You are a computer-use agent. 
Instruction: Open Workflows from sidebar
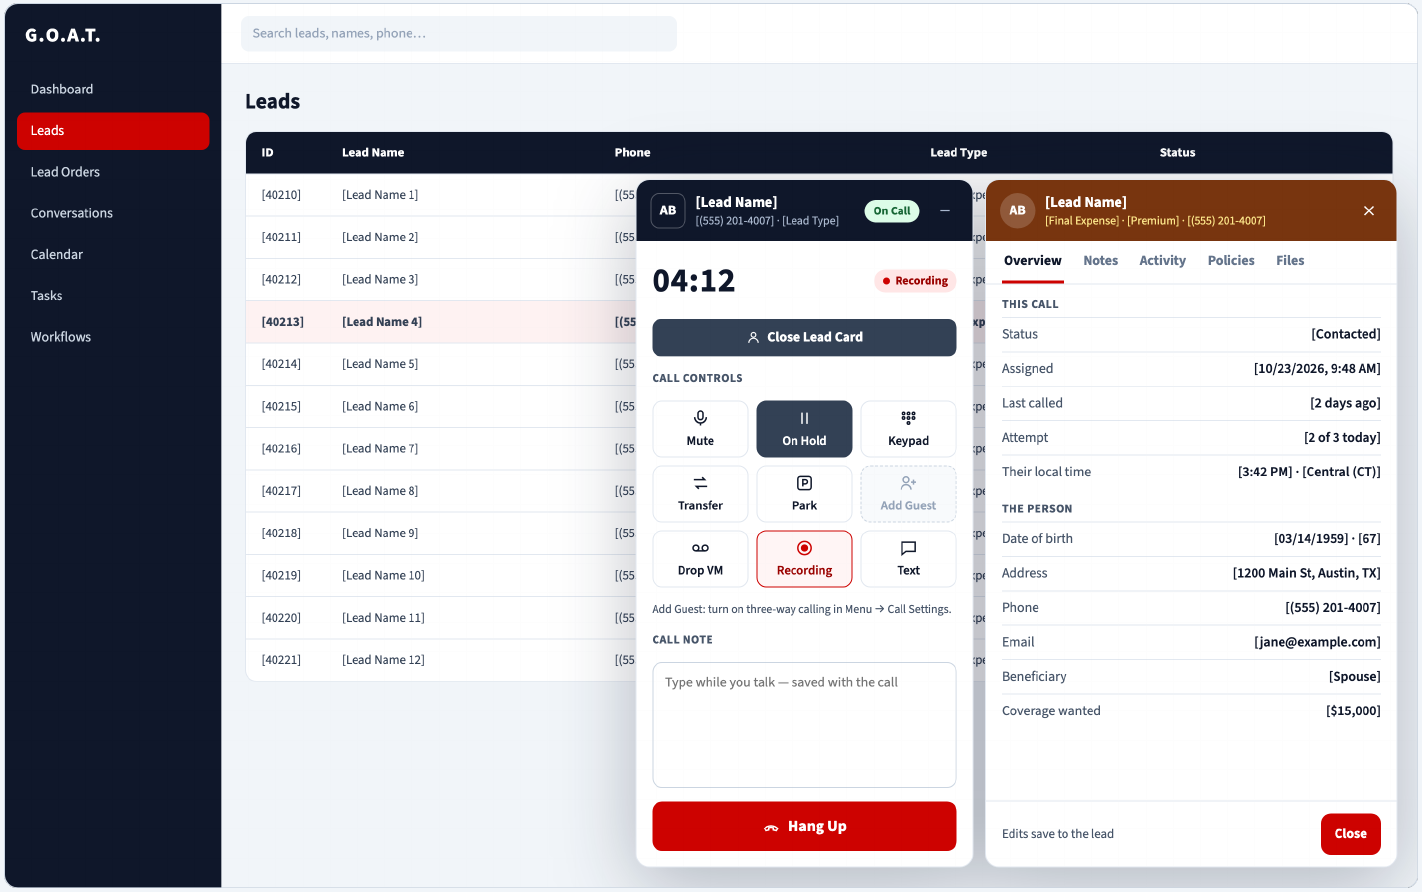(x=113, y=337)
